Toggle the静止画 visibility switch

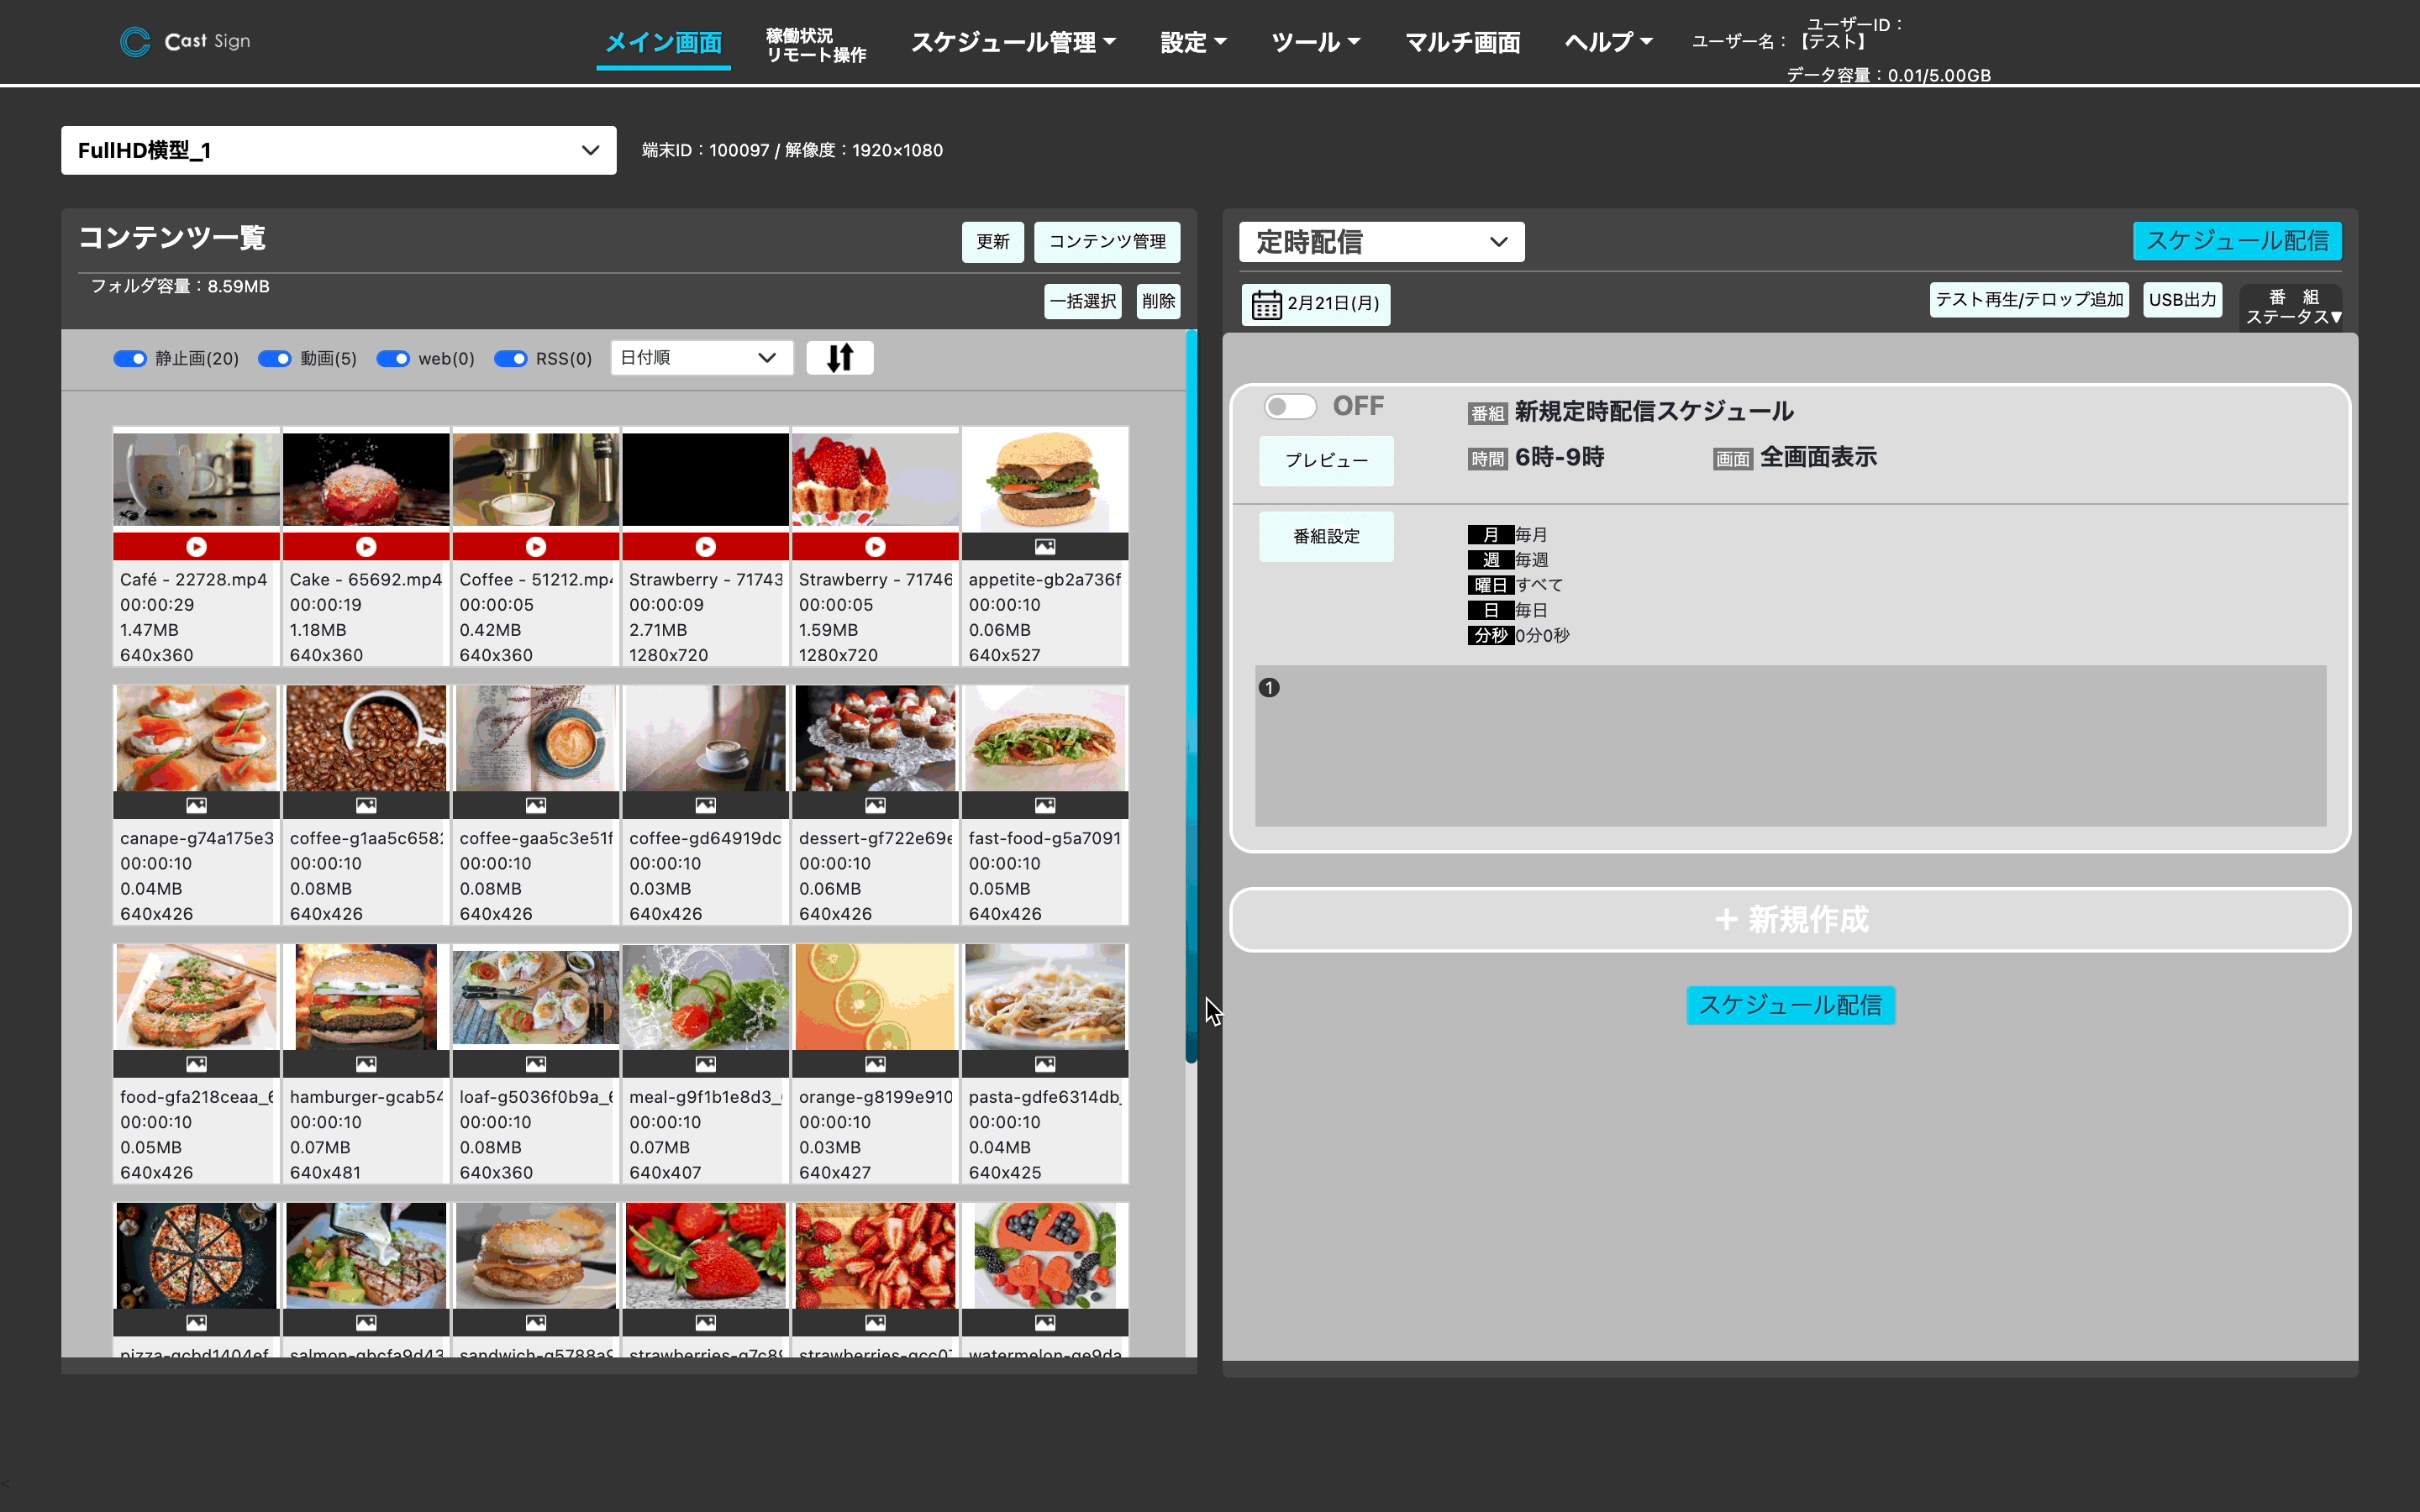coord(133,359)
